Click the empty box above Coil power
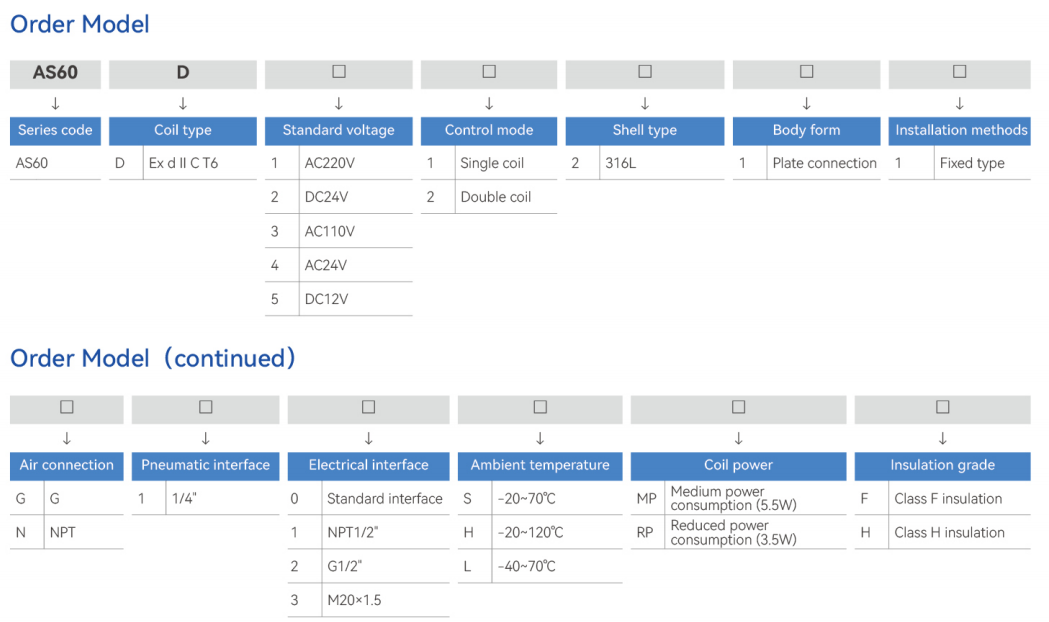 (x=738, y=407)
